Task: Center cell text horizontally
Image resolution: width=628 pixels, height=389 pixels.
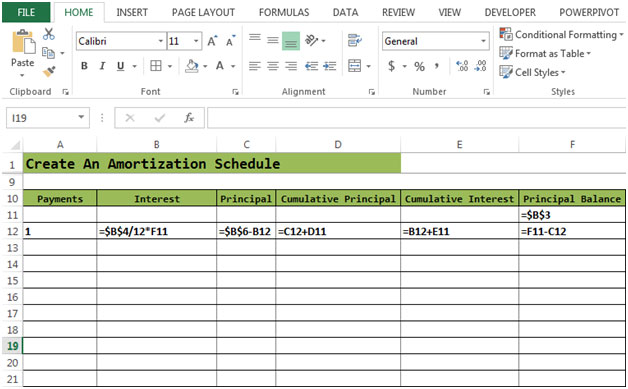Action: (x=273, y=66)
